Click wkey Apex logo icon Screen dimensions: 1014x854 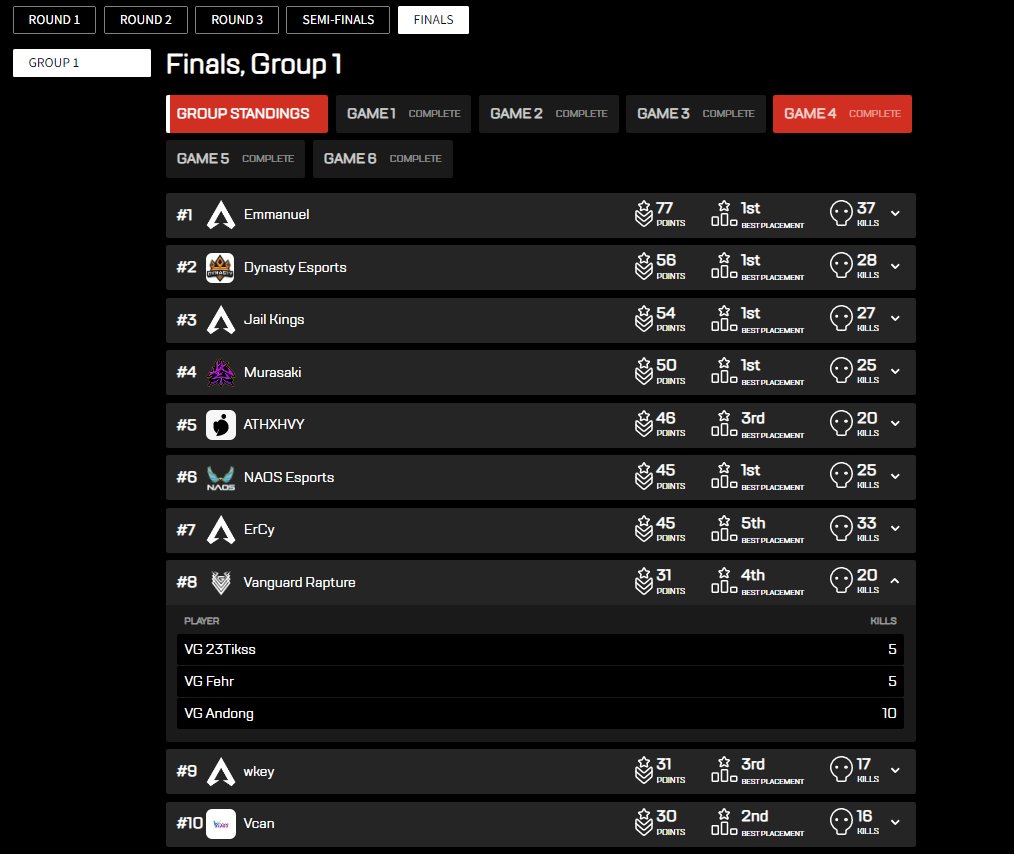[x=221, y=772]
